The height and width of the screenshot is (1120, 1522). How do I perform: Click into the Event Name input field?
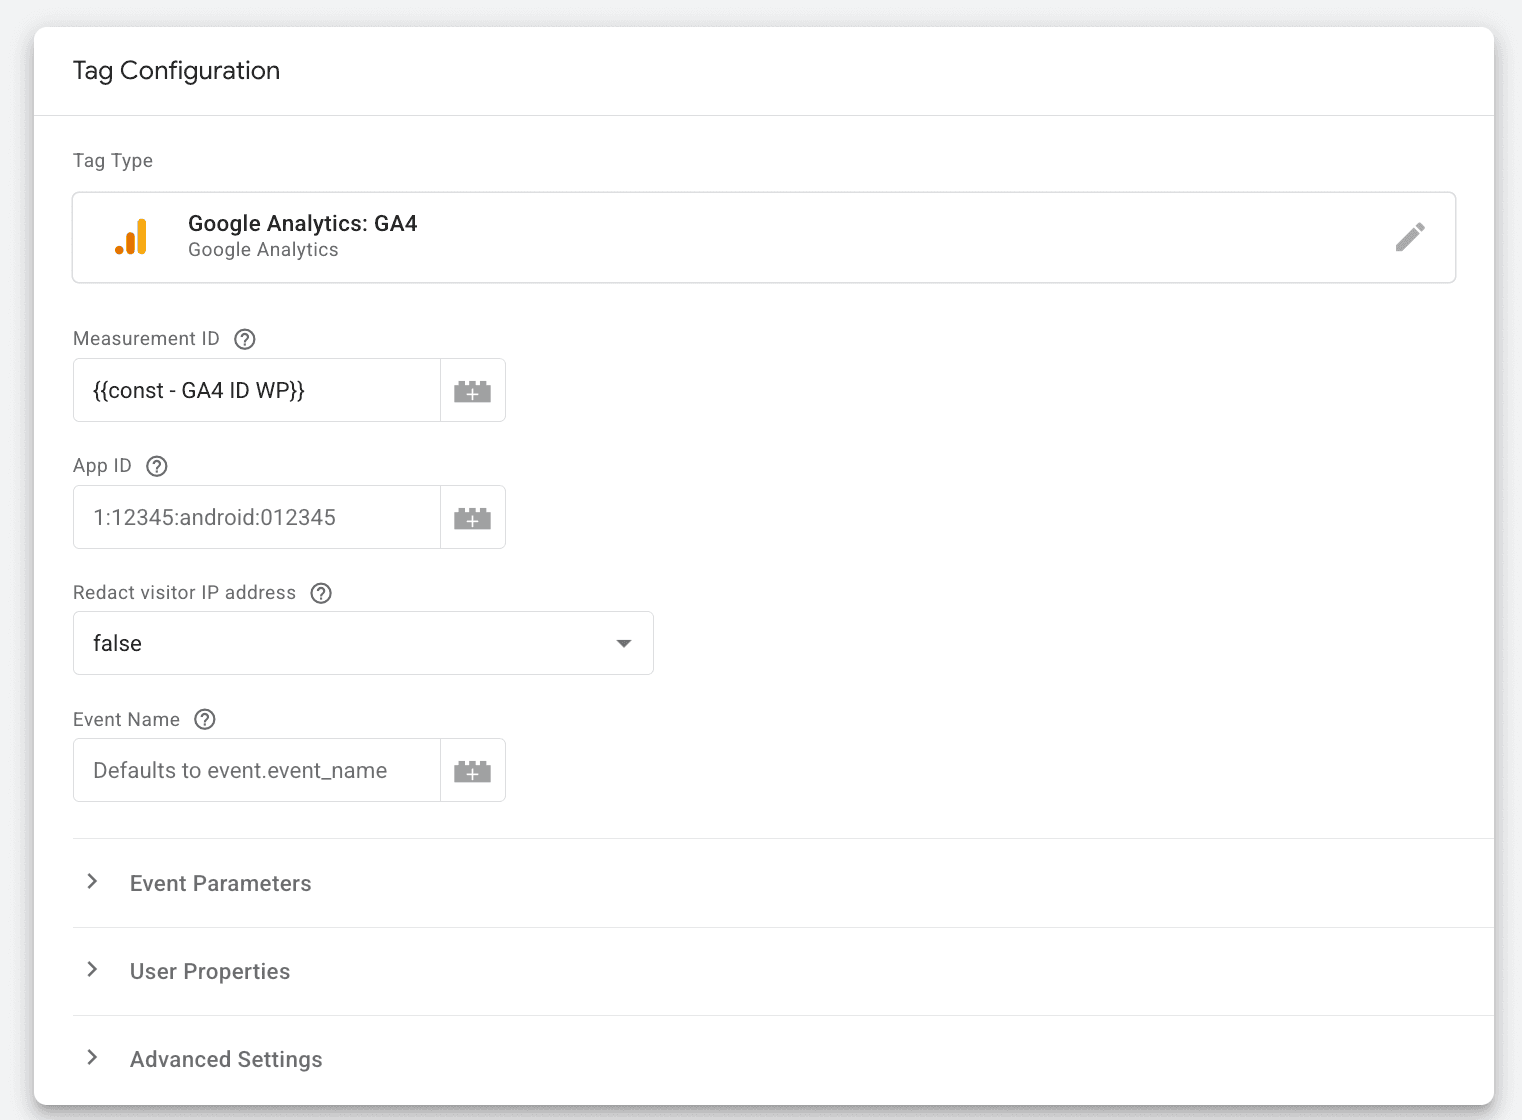257,770
